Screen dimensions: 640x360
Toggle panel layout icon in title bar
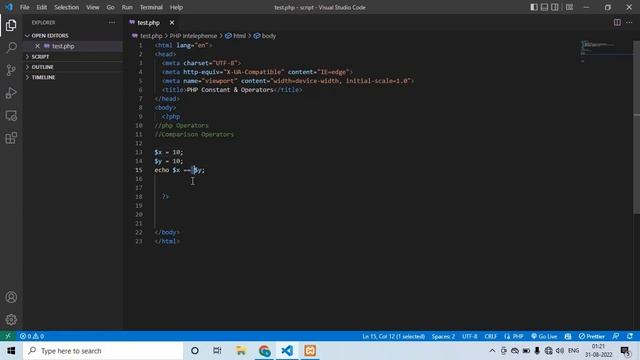(544, 7)
